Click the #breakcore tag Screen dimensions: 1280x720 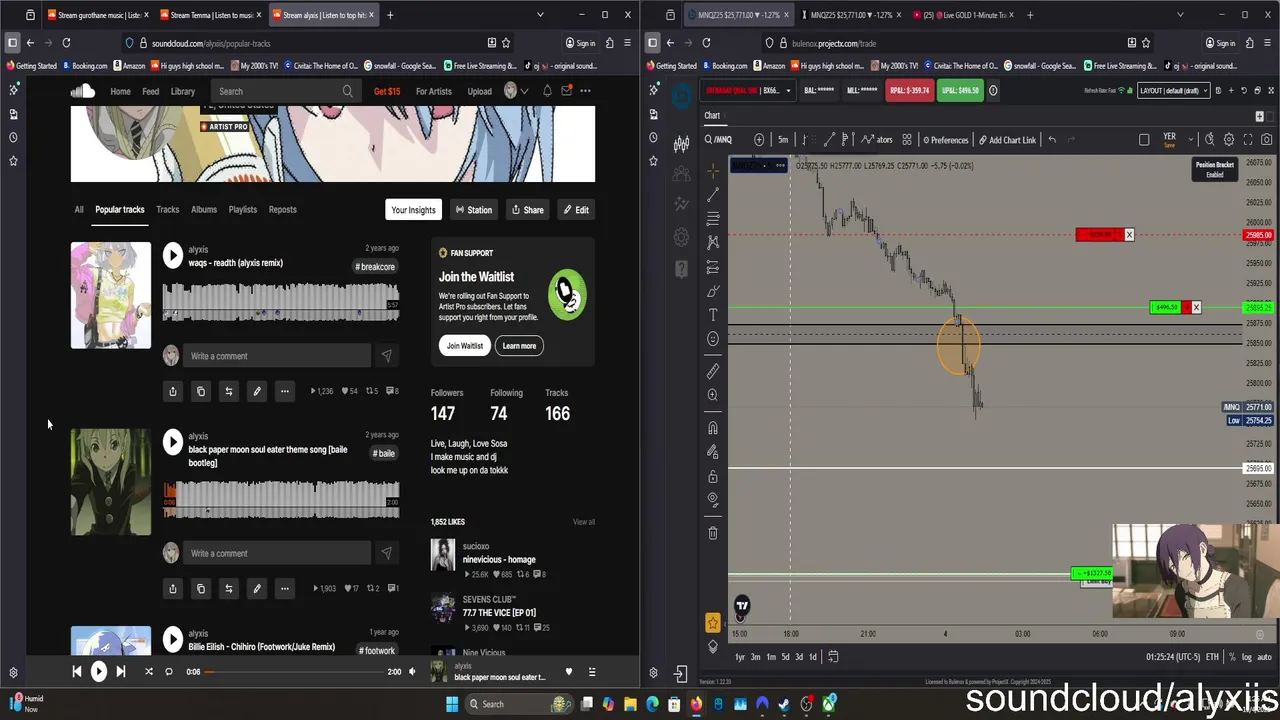coord(376,267)
